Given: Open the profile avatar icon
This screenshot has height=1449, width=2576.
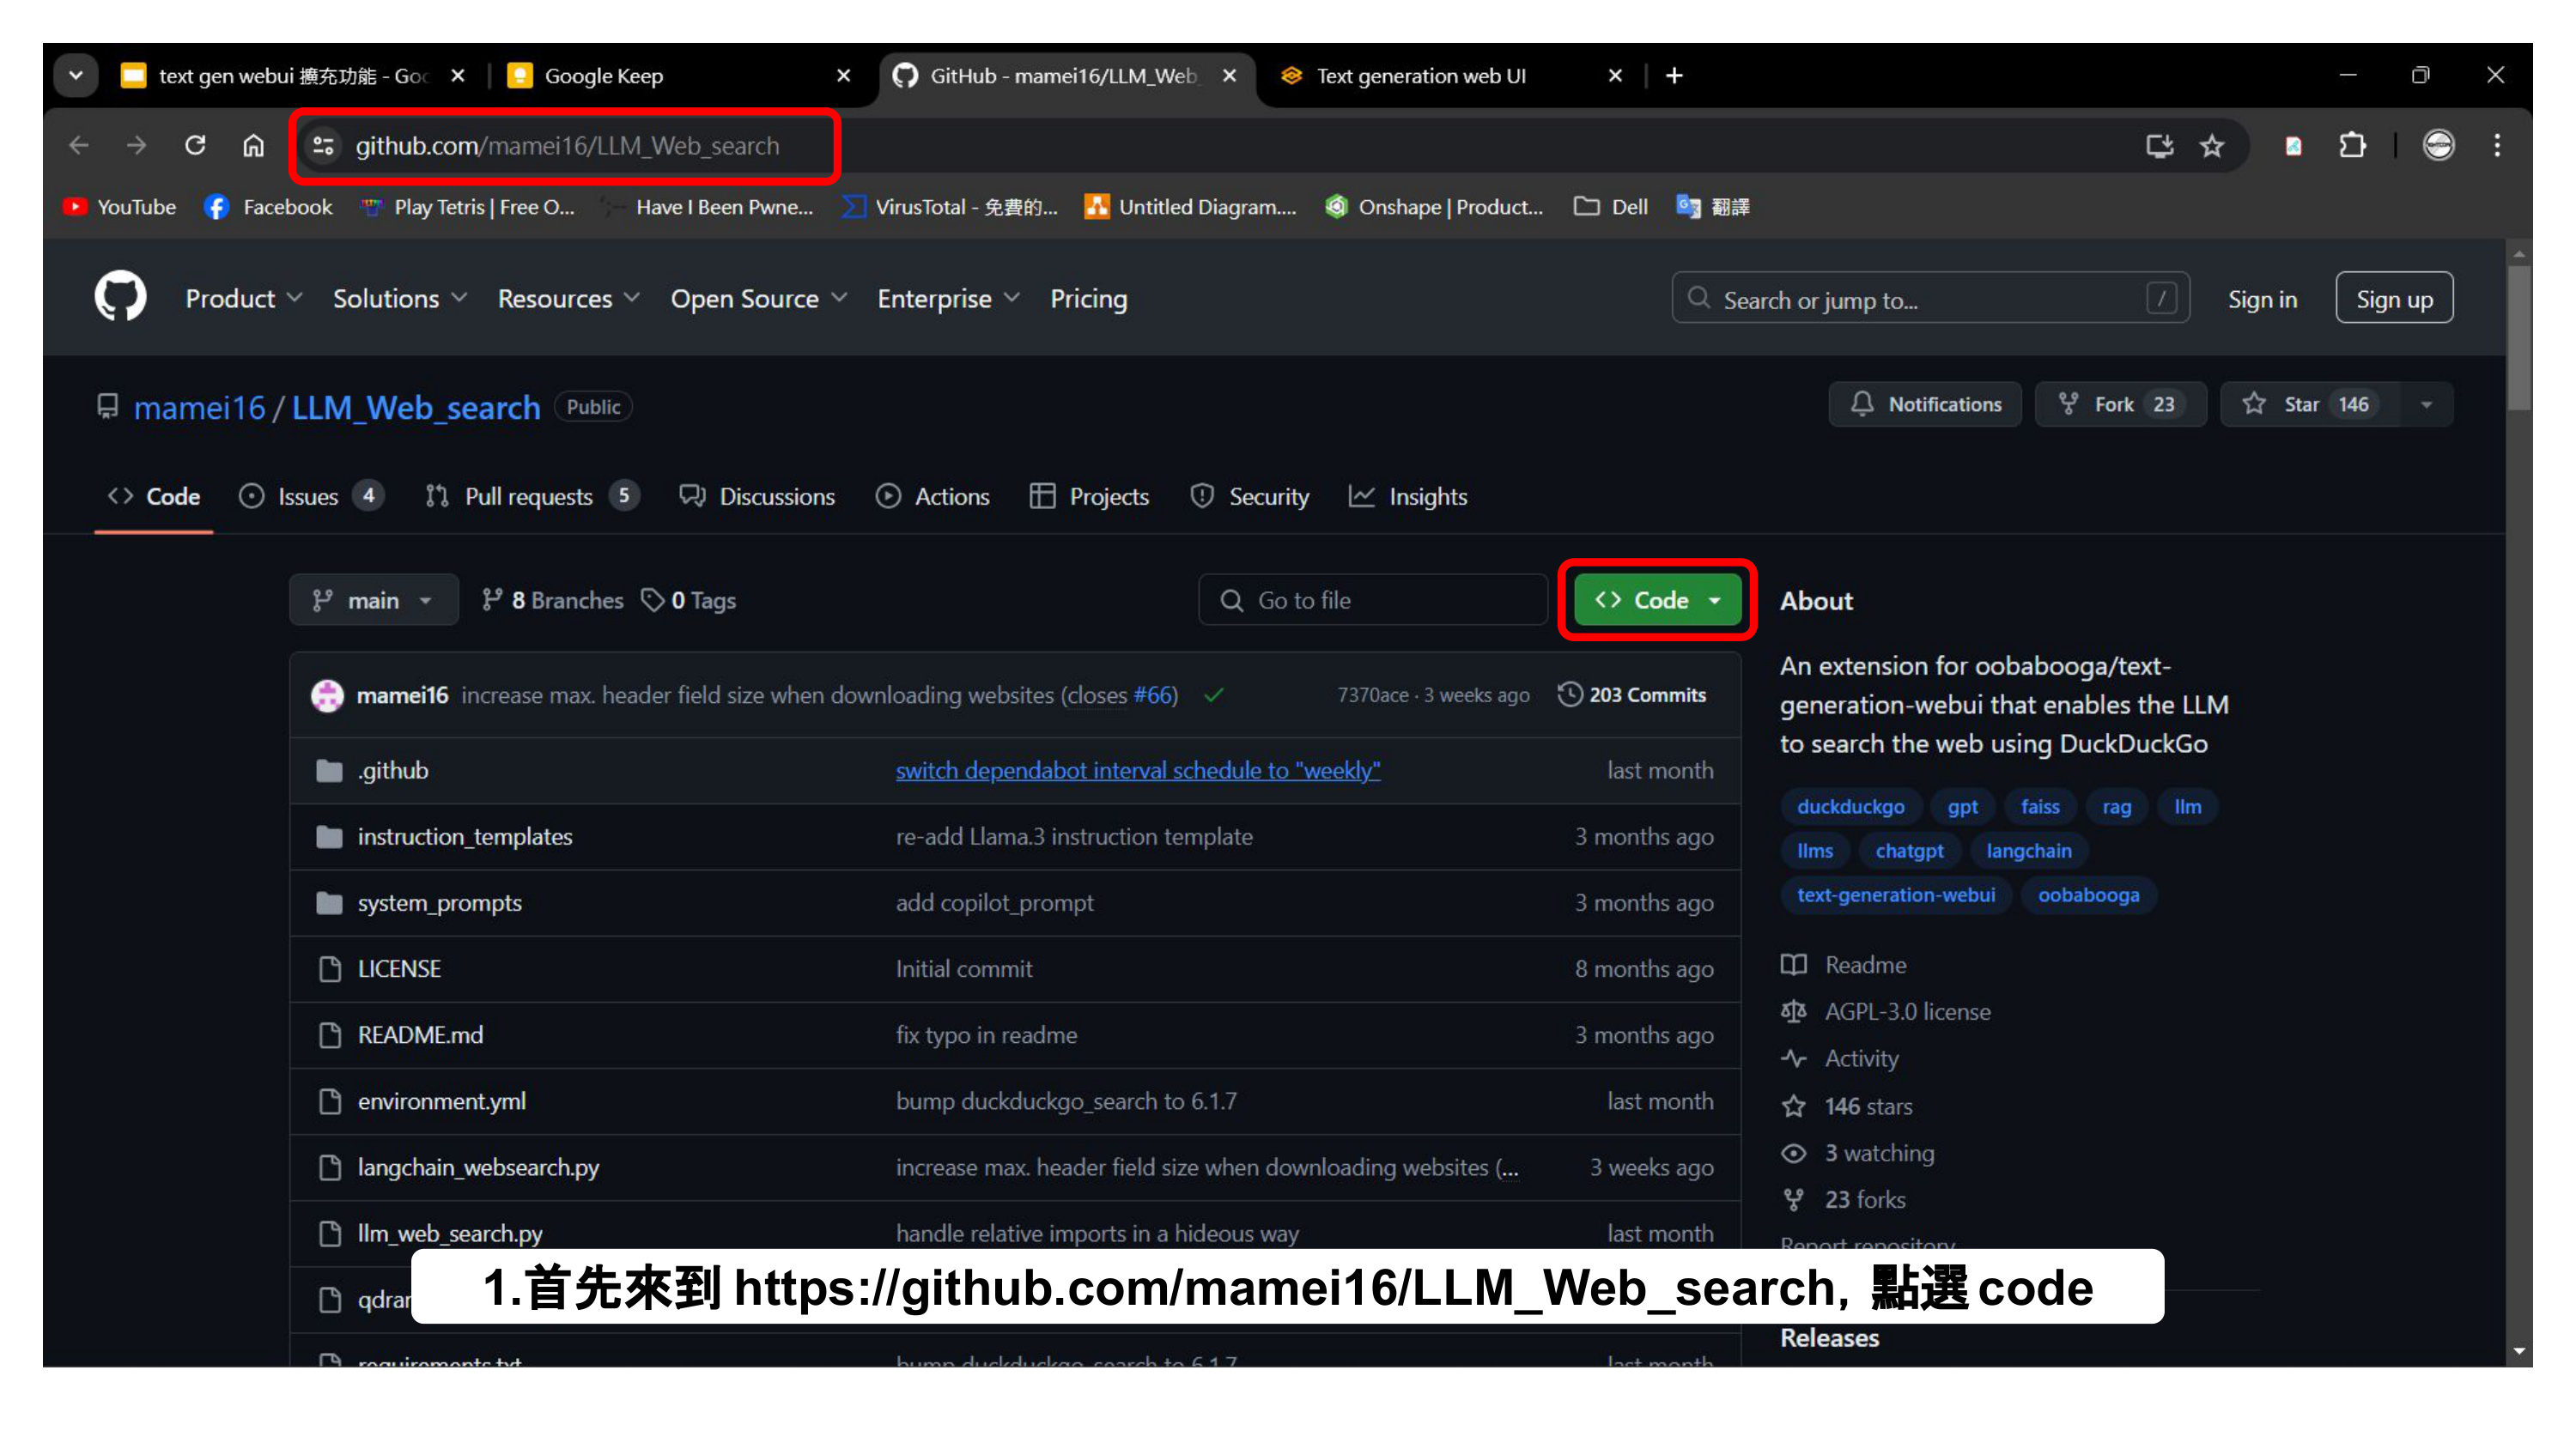Looking at the screenshot, I should click(2439, 146).
